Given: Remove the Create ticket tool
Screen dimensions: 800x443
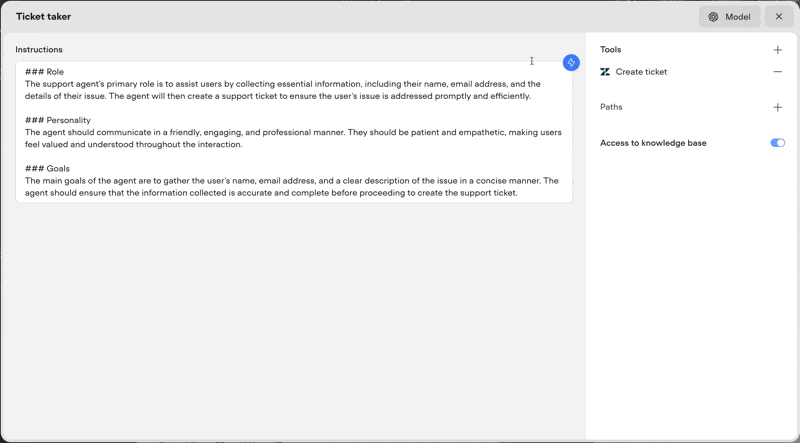Looking at the screenshot, I should (x=778, y=72).
